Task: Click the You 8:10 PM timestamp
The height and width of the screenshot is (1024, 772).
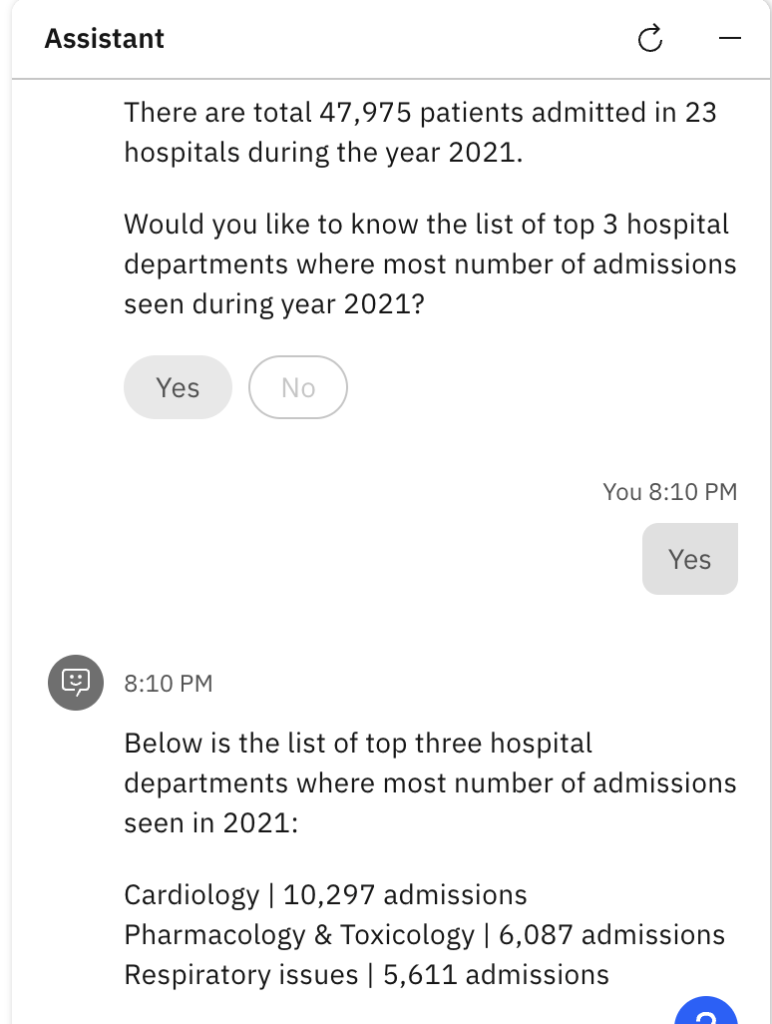Action: point(670,492)
